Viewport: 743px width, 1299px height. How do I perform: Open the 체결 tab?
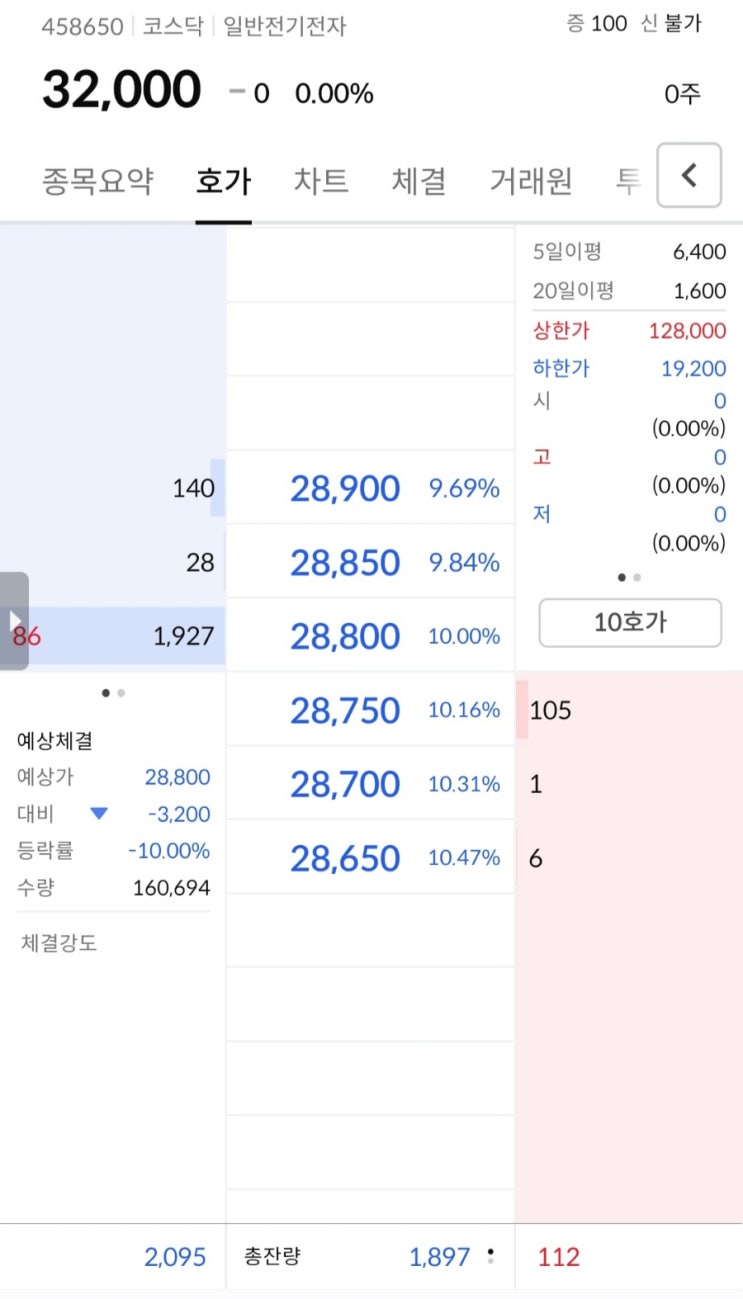coord(418,181)
